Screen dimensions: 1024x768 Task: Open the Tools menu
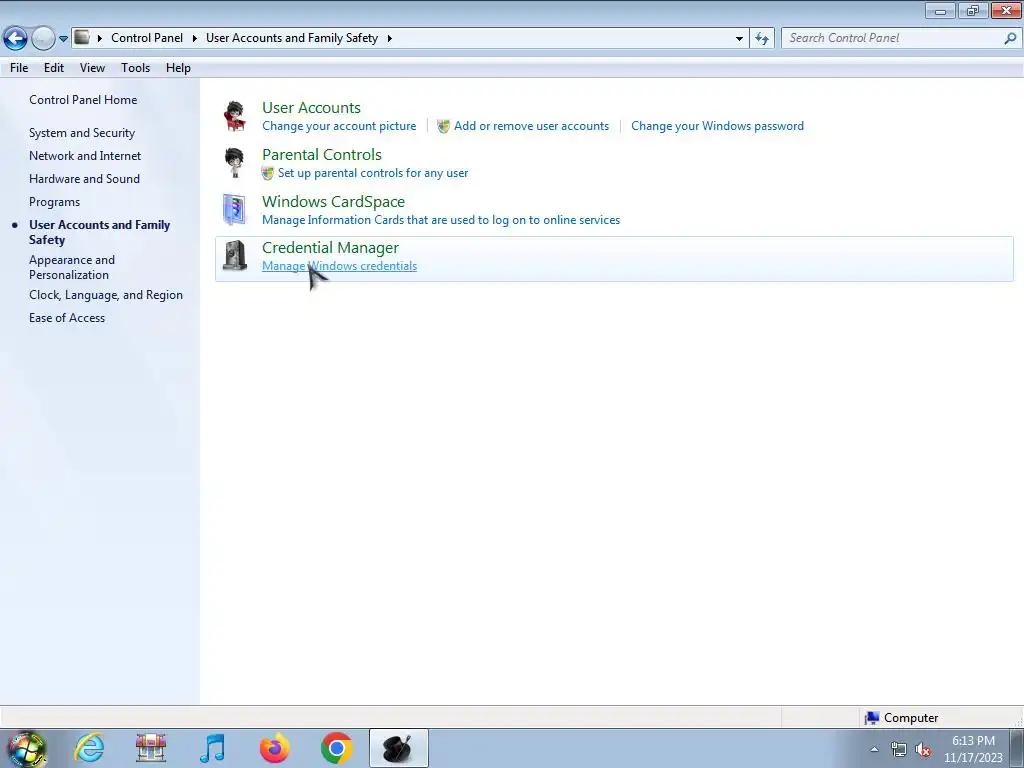click(135, 68)
